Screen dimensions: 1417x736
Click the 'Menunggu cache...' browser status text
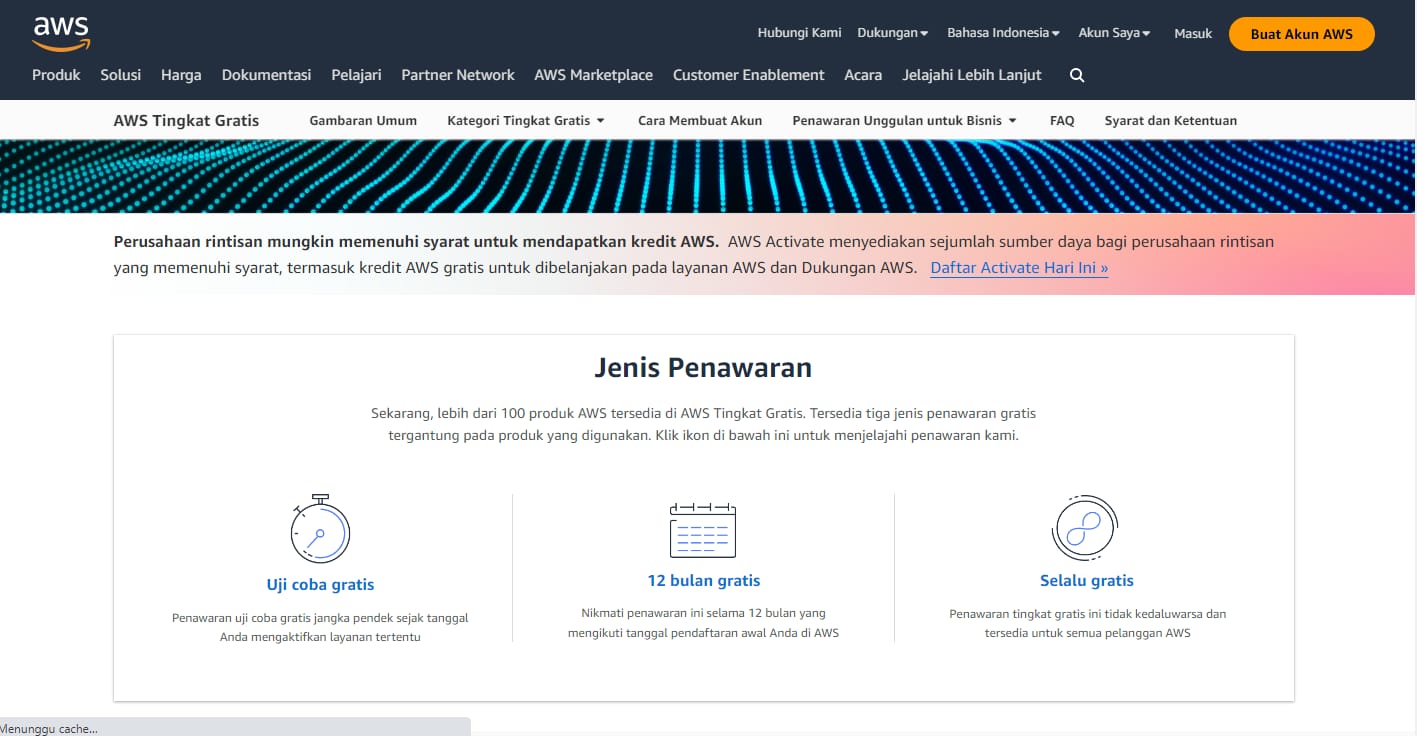[49, 728]
